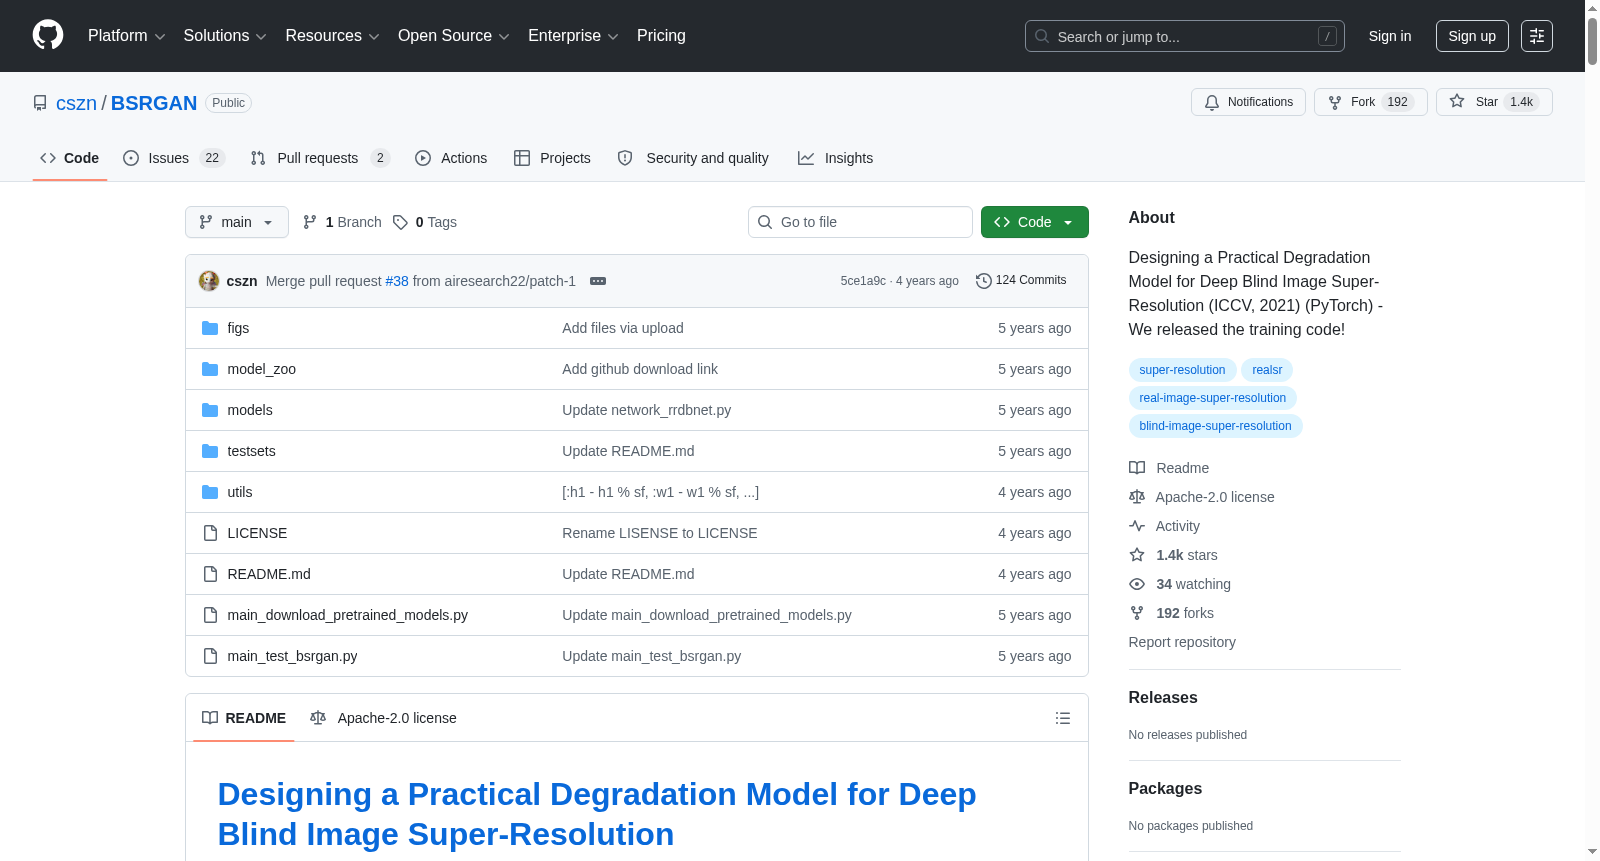Open the blind-image-super-resolution topic
Screen dimensions: 1600x861
click(1215, 426)
